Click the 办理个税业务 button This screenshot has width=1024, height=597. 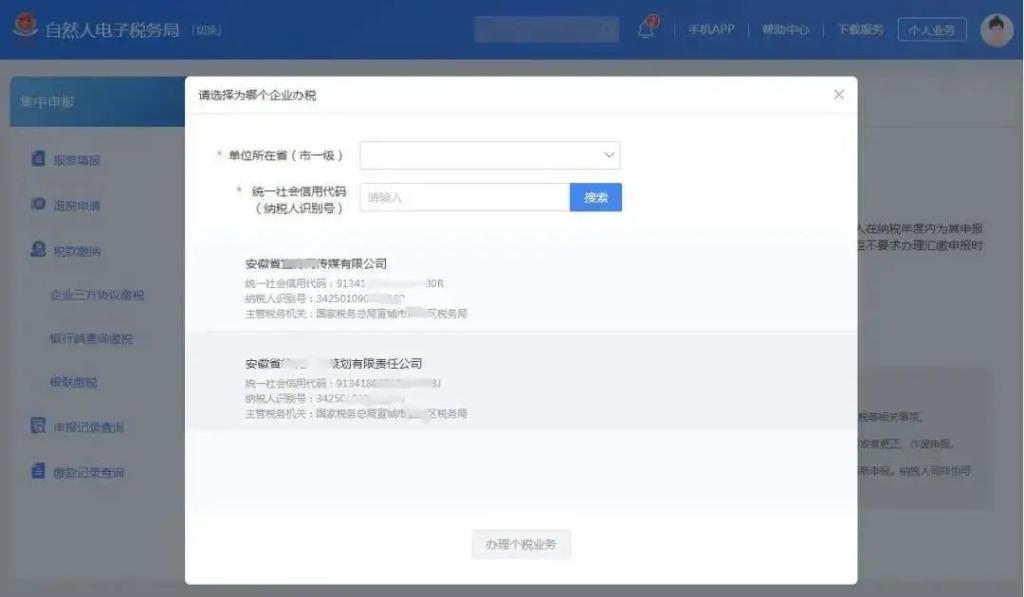tap(521, 545)
